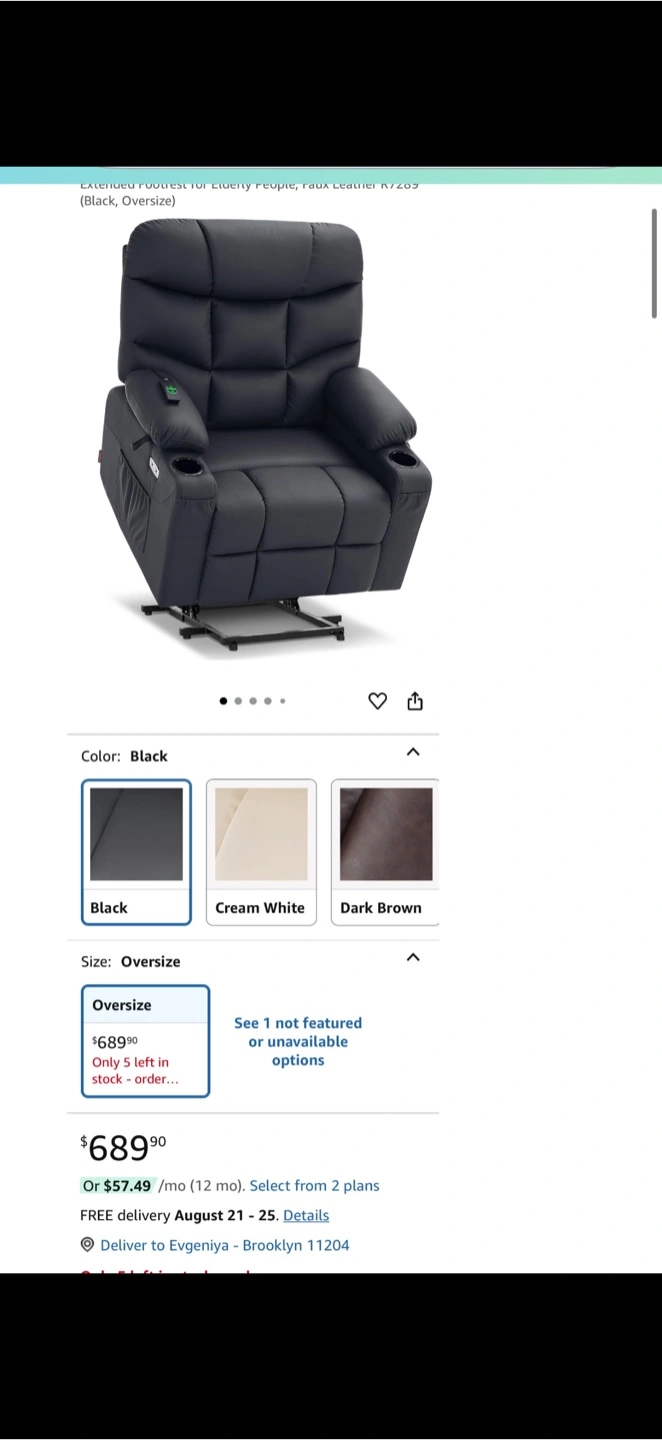Open the delivery Details link
This screenshot has height=1440, width=662.
tap(306, 1215)
